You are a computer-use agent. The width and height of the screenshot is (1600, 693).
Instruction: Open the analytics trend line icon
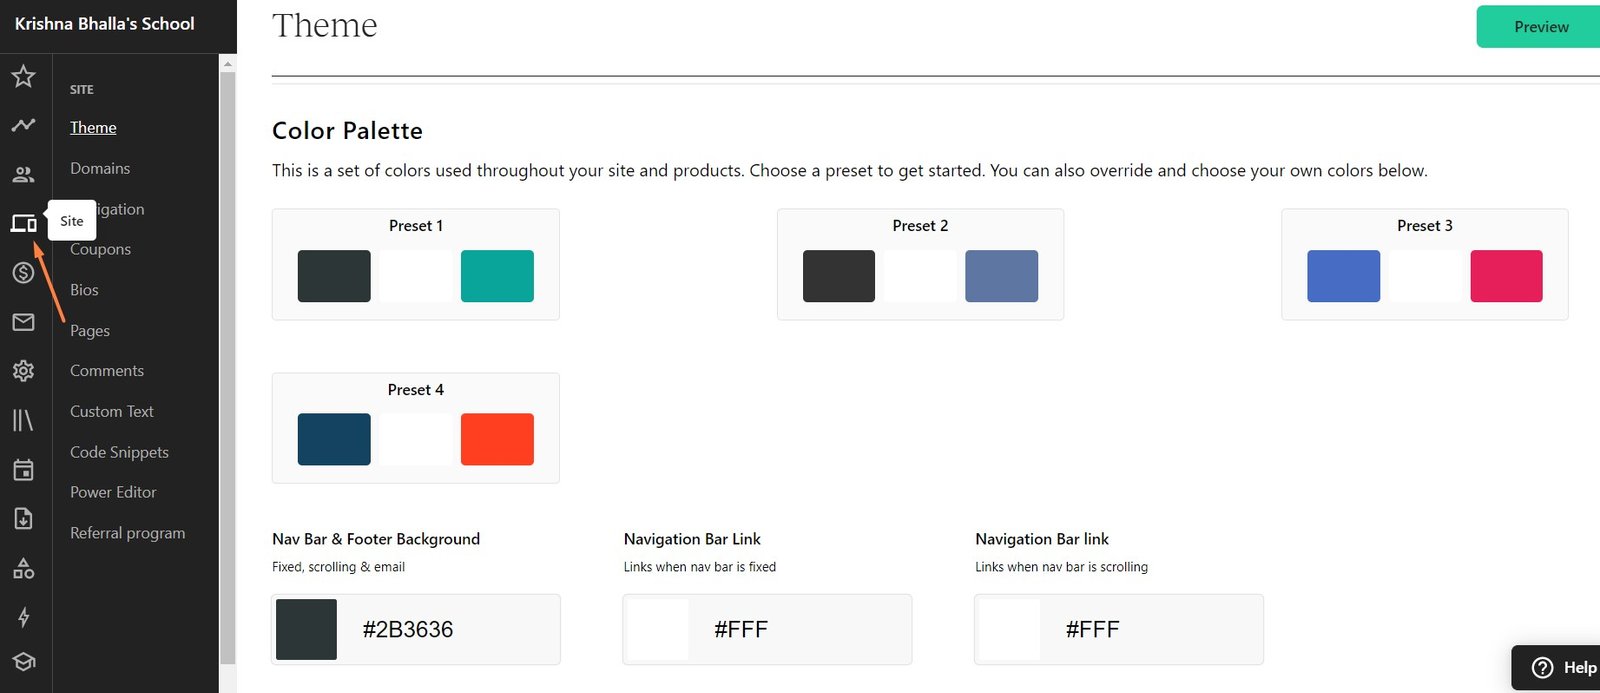point(24,125)
